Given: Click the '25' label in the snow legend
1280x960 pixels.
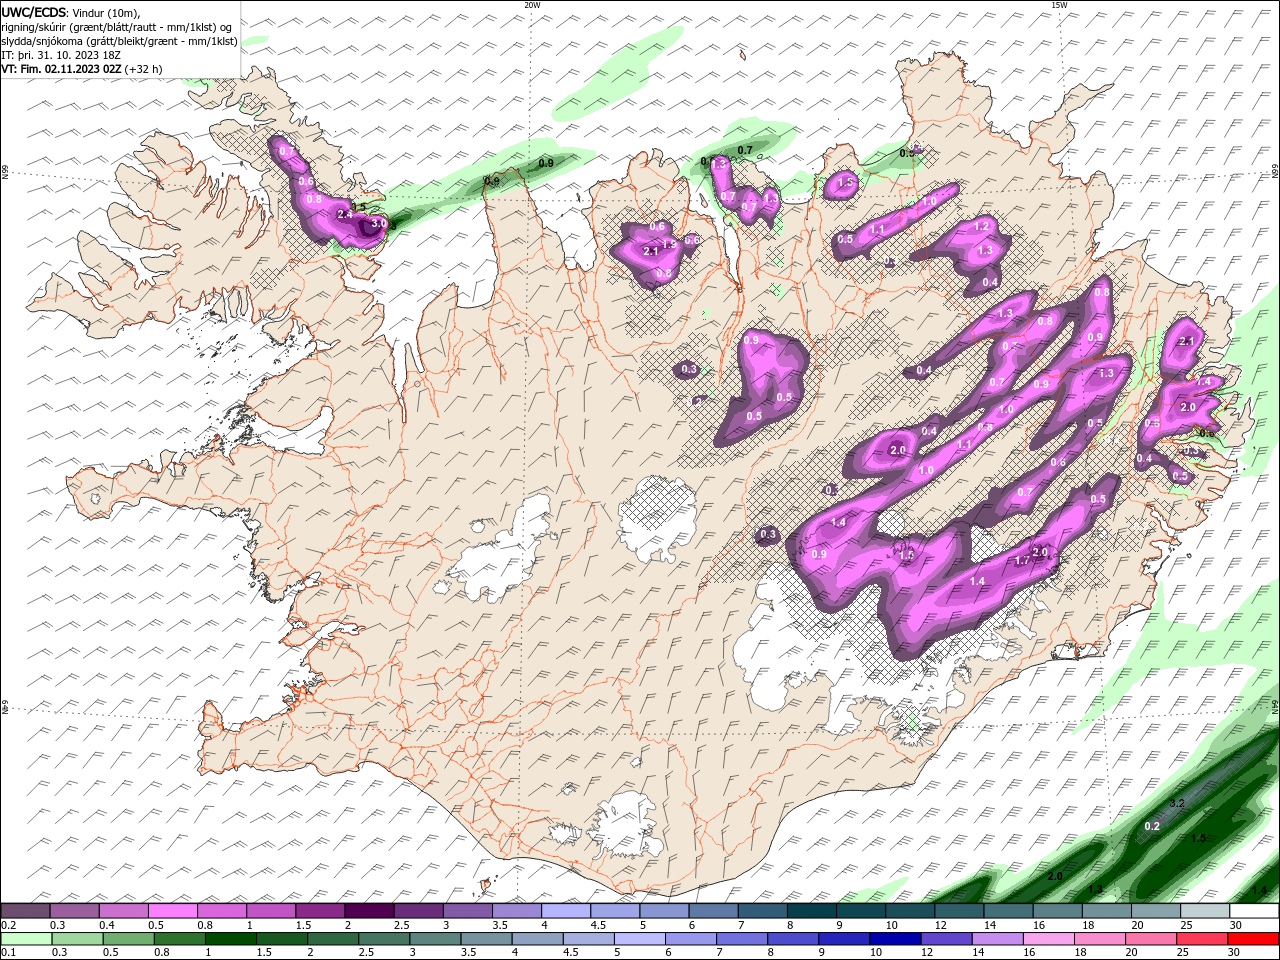Looking at the screenshot, I should (1185, 925).
